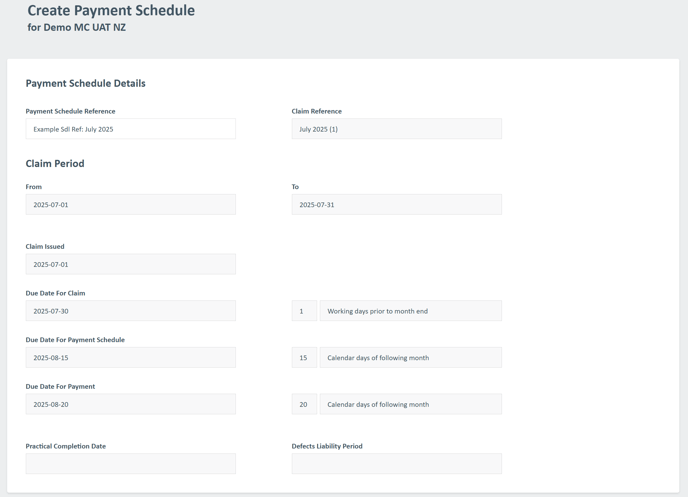Click the Payment Schedule Reference field
The height and width of the screenshot is (497, 688).
point(130,129)
